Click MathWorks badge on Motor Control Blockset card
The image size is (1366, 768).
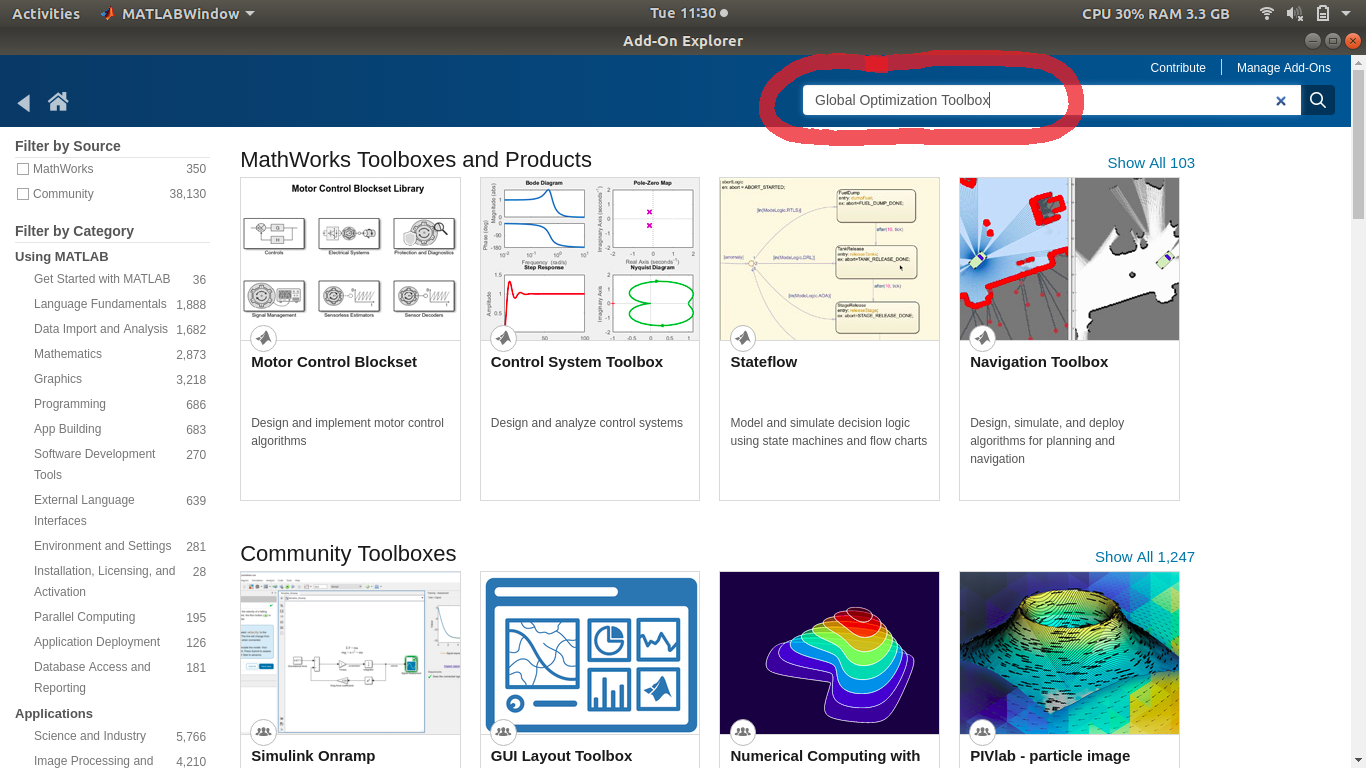(263, 338)
